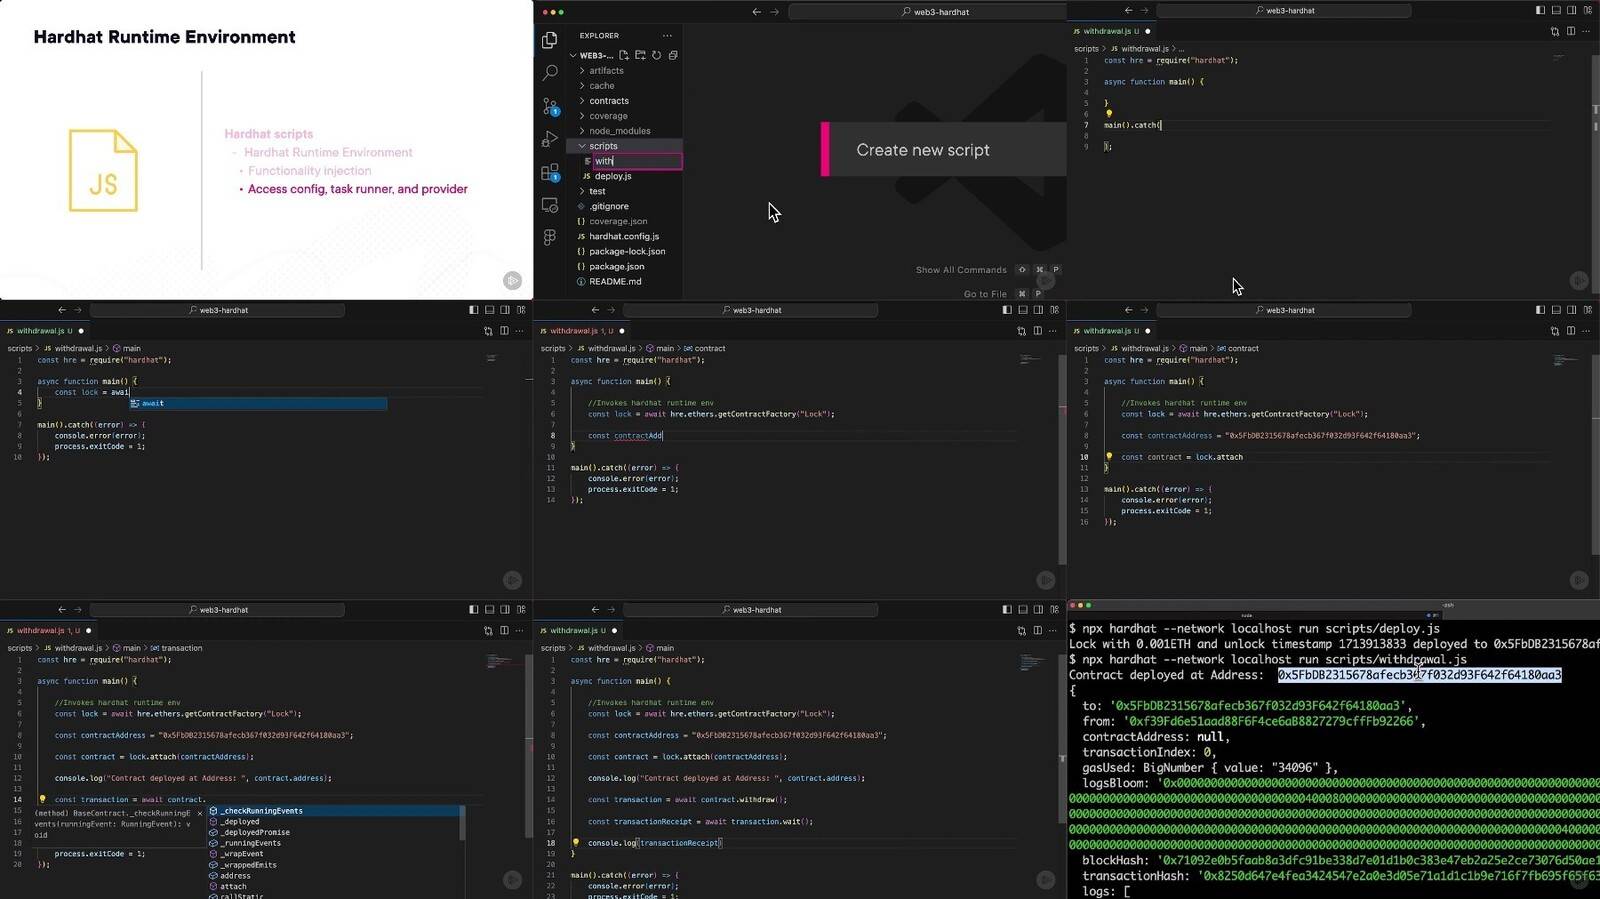
Task: Click lightbulb beside lock.attach line 10
Action: click(x=1108, y=457)
